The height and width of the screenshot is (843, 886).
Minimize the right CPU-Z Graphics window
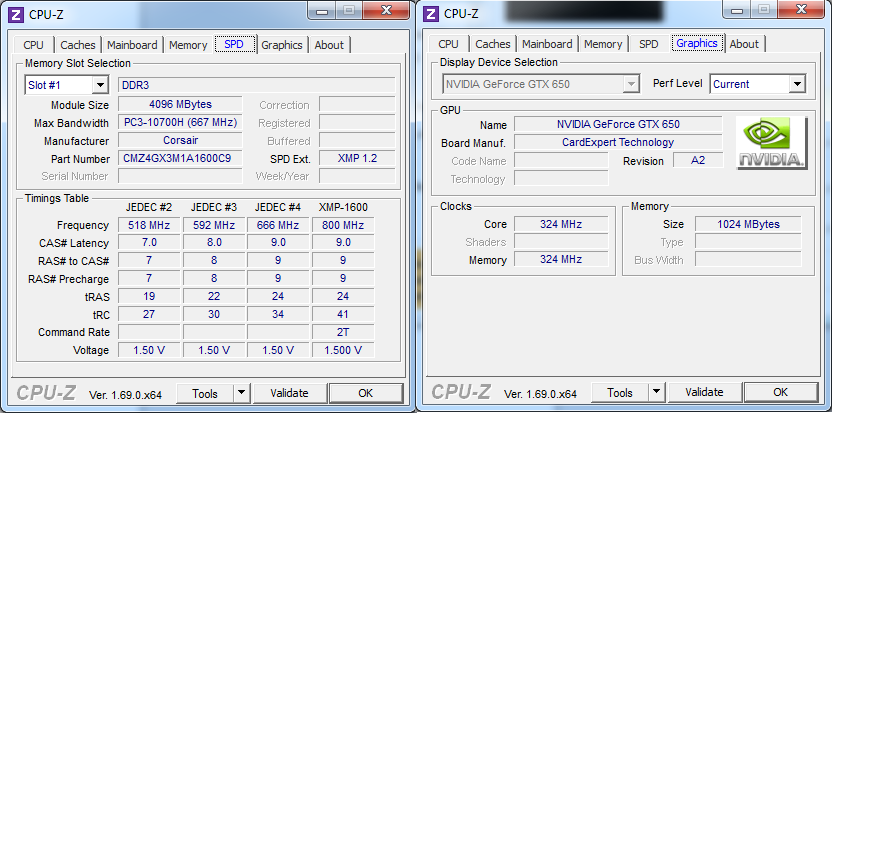pos(737,10)
